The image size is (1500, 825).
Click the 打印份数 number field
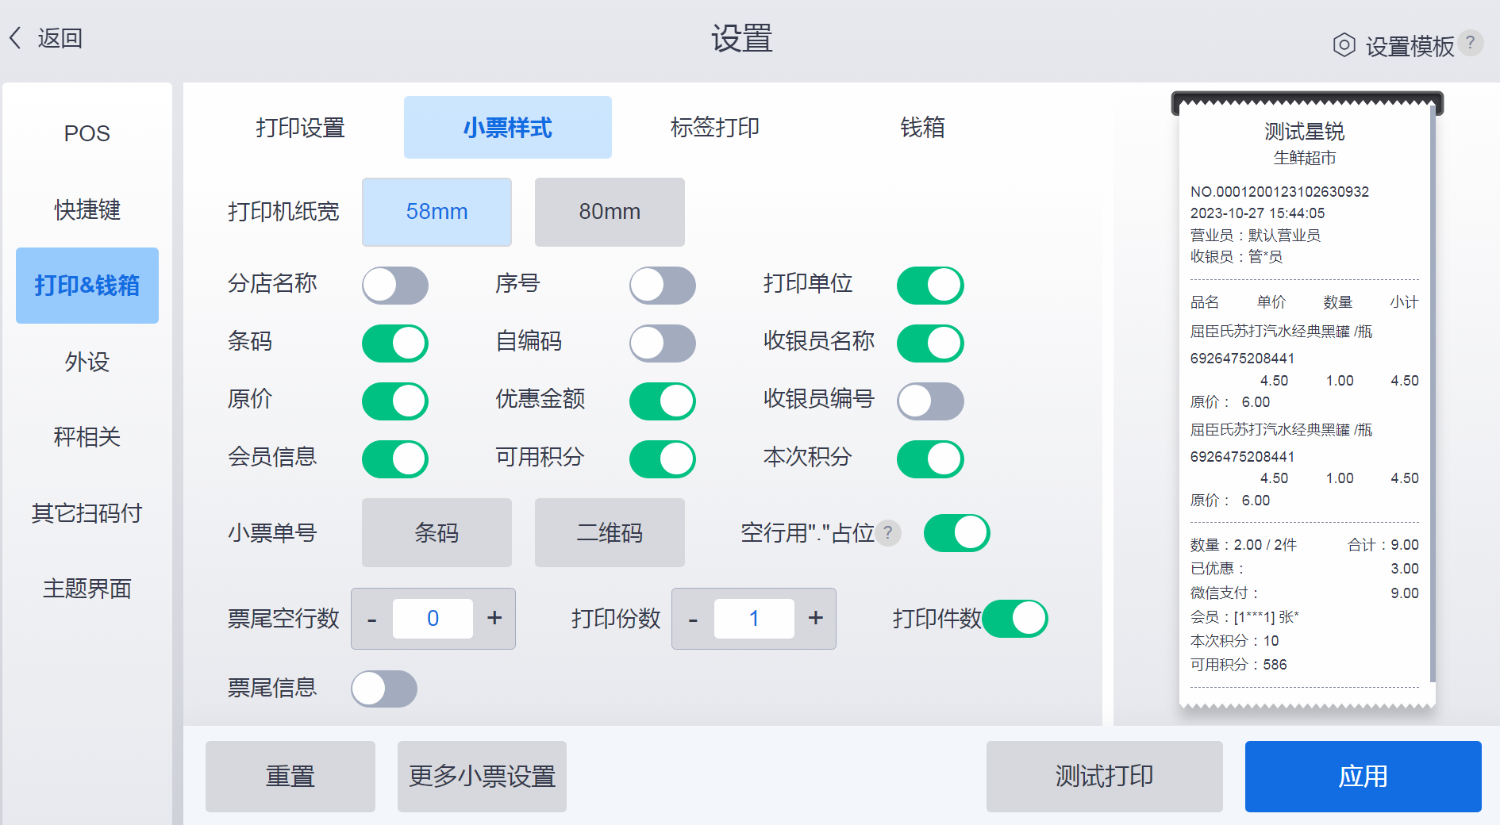754,619
